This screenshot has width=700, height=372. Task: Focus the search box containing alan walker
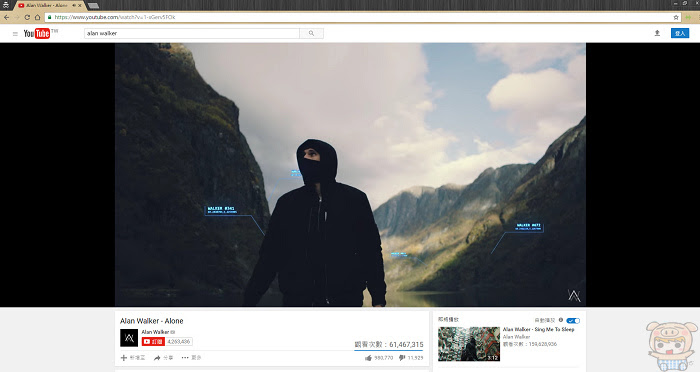point(192,33)
